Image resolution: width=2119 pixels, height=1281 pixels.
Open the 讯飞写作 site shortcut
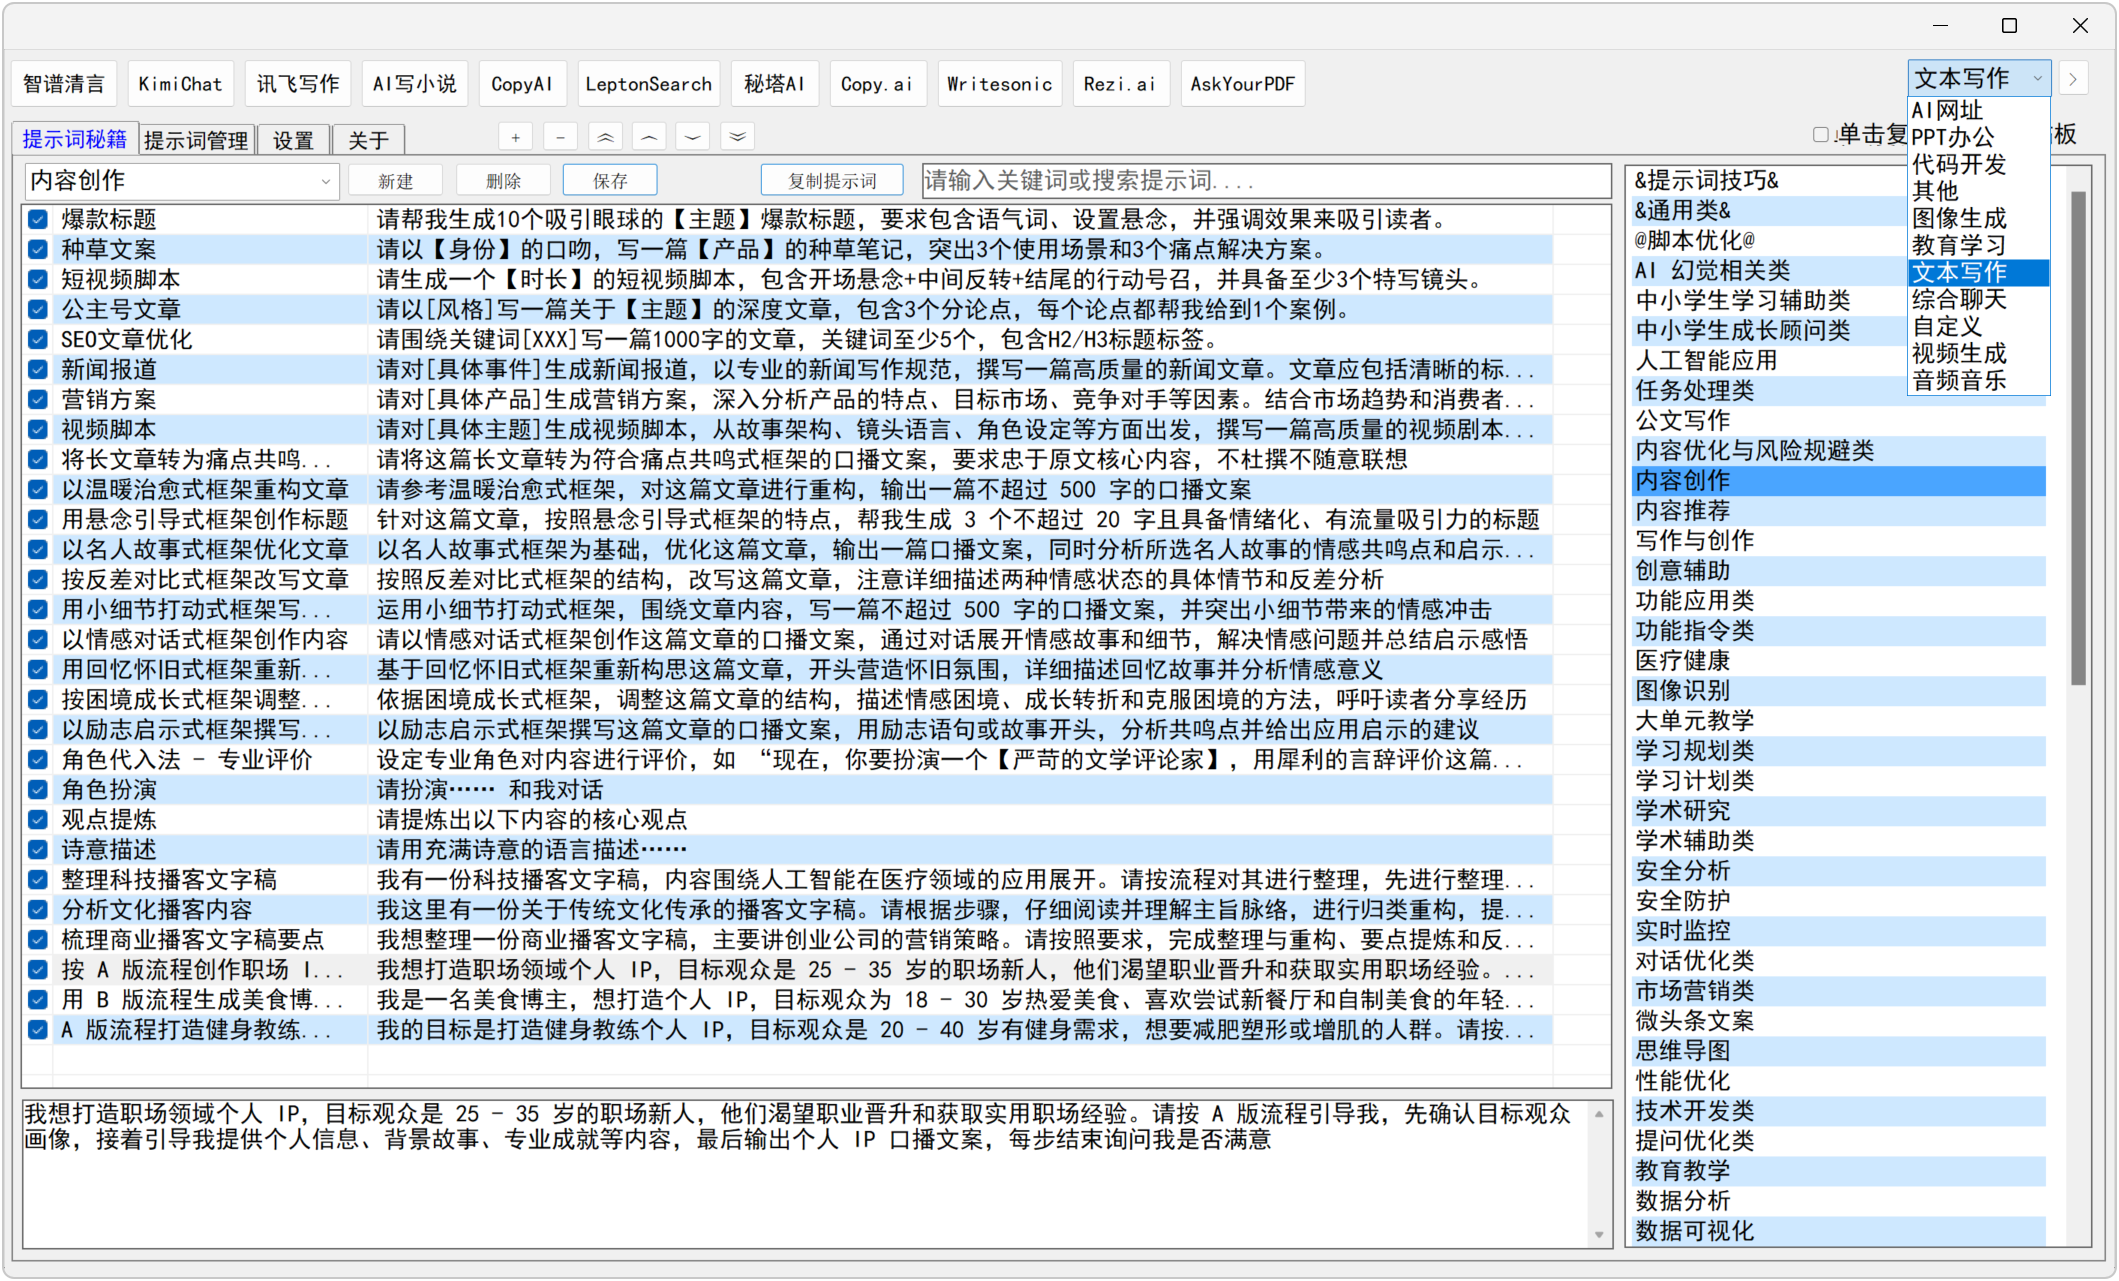298,84
